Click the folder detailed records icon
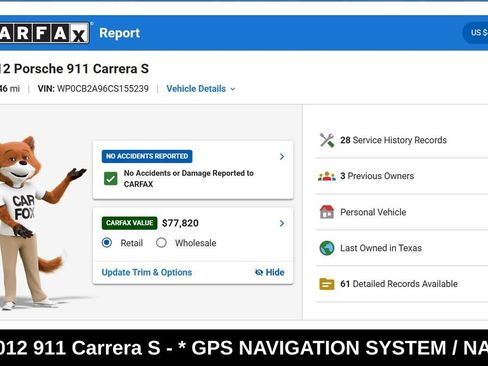488x366 pixels. tap(327, 284)
